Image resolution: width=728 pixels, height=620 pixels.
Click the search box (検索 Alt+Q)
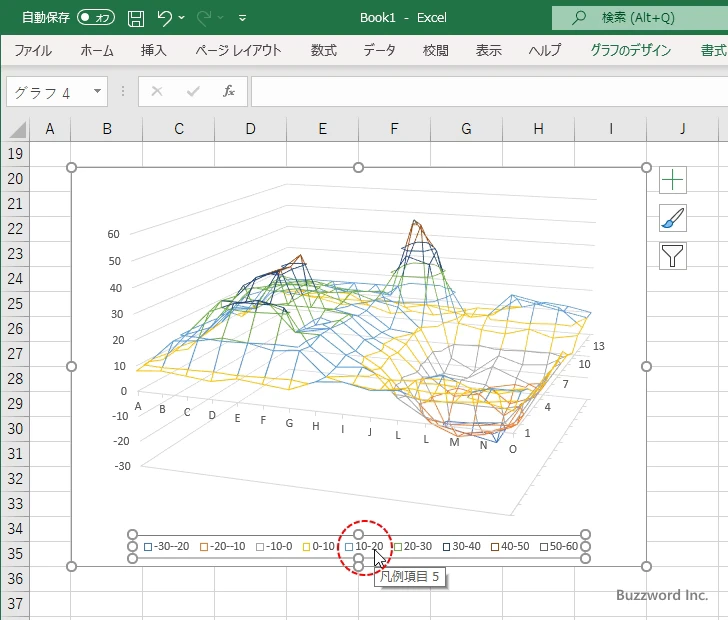[x=640, y=18]
